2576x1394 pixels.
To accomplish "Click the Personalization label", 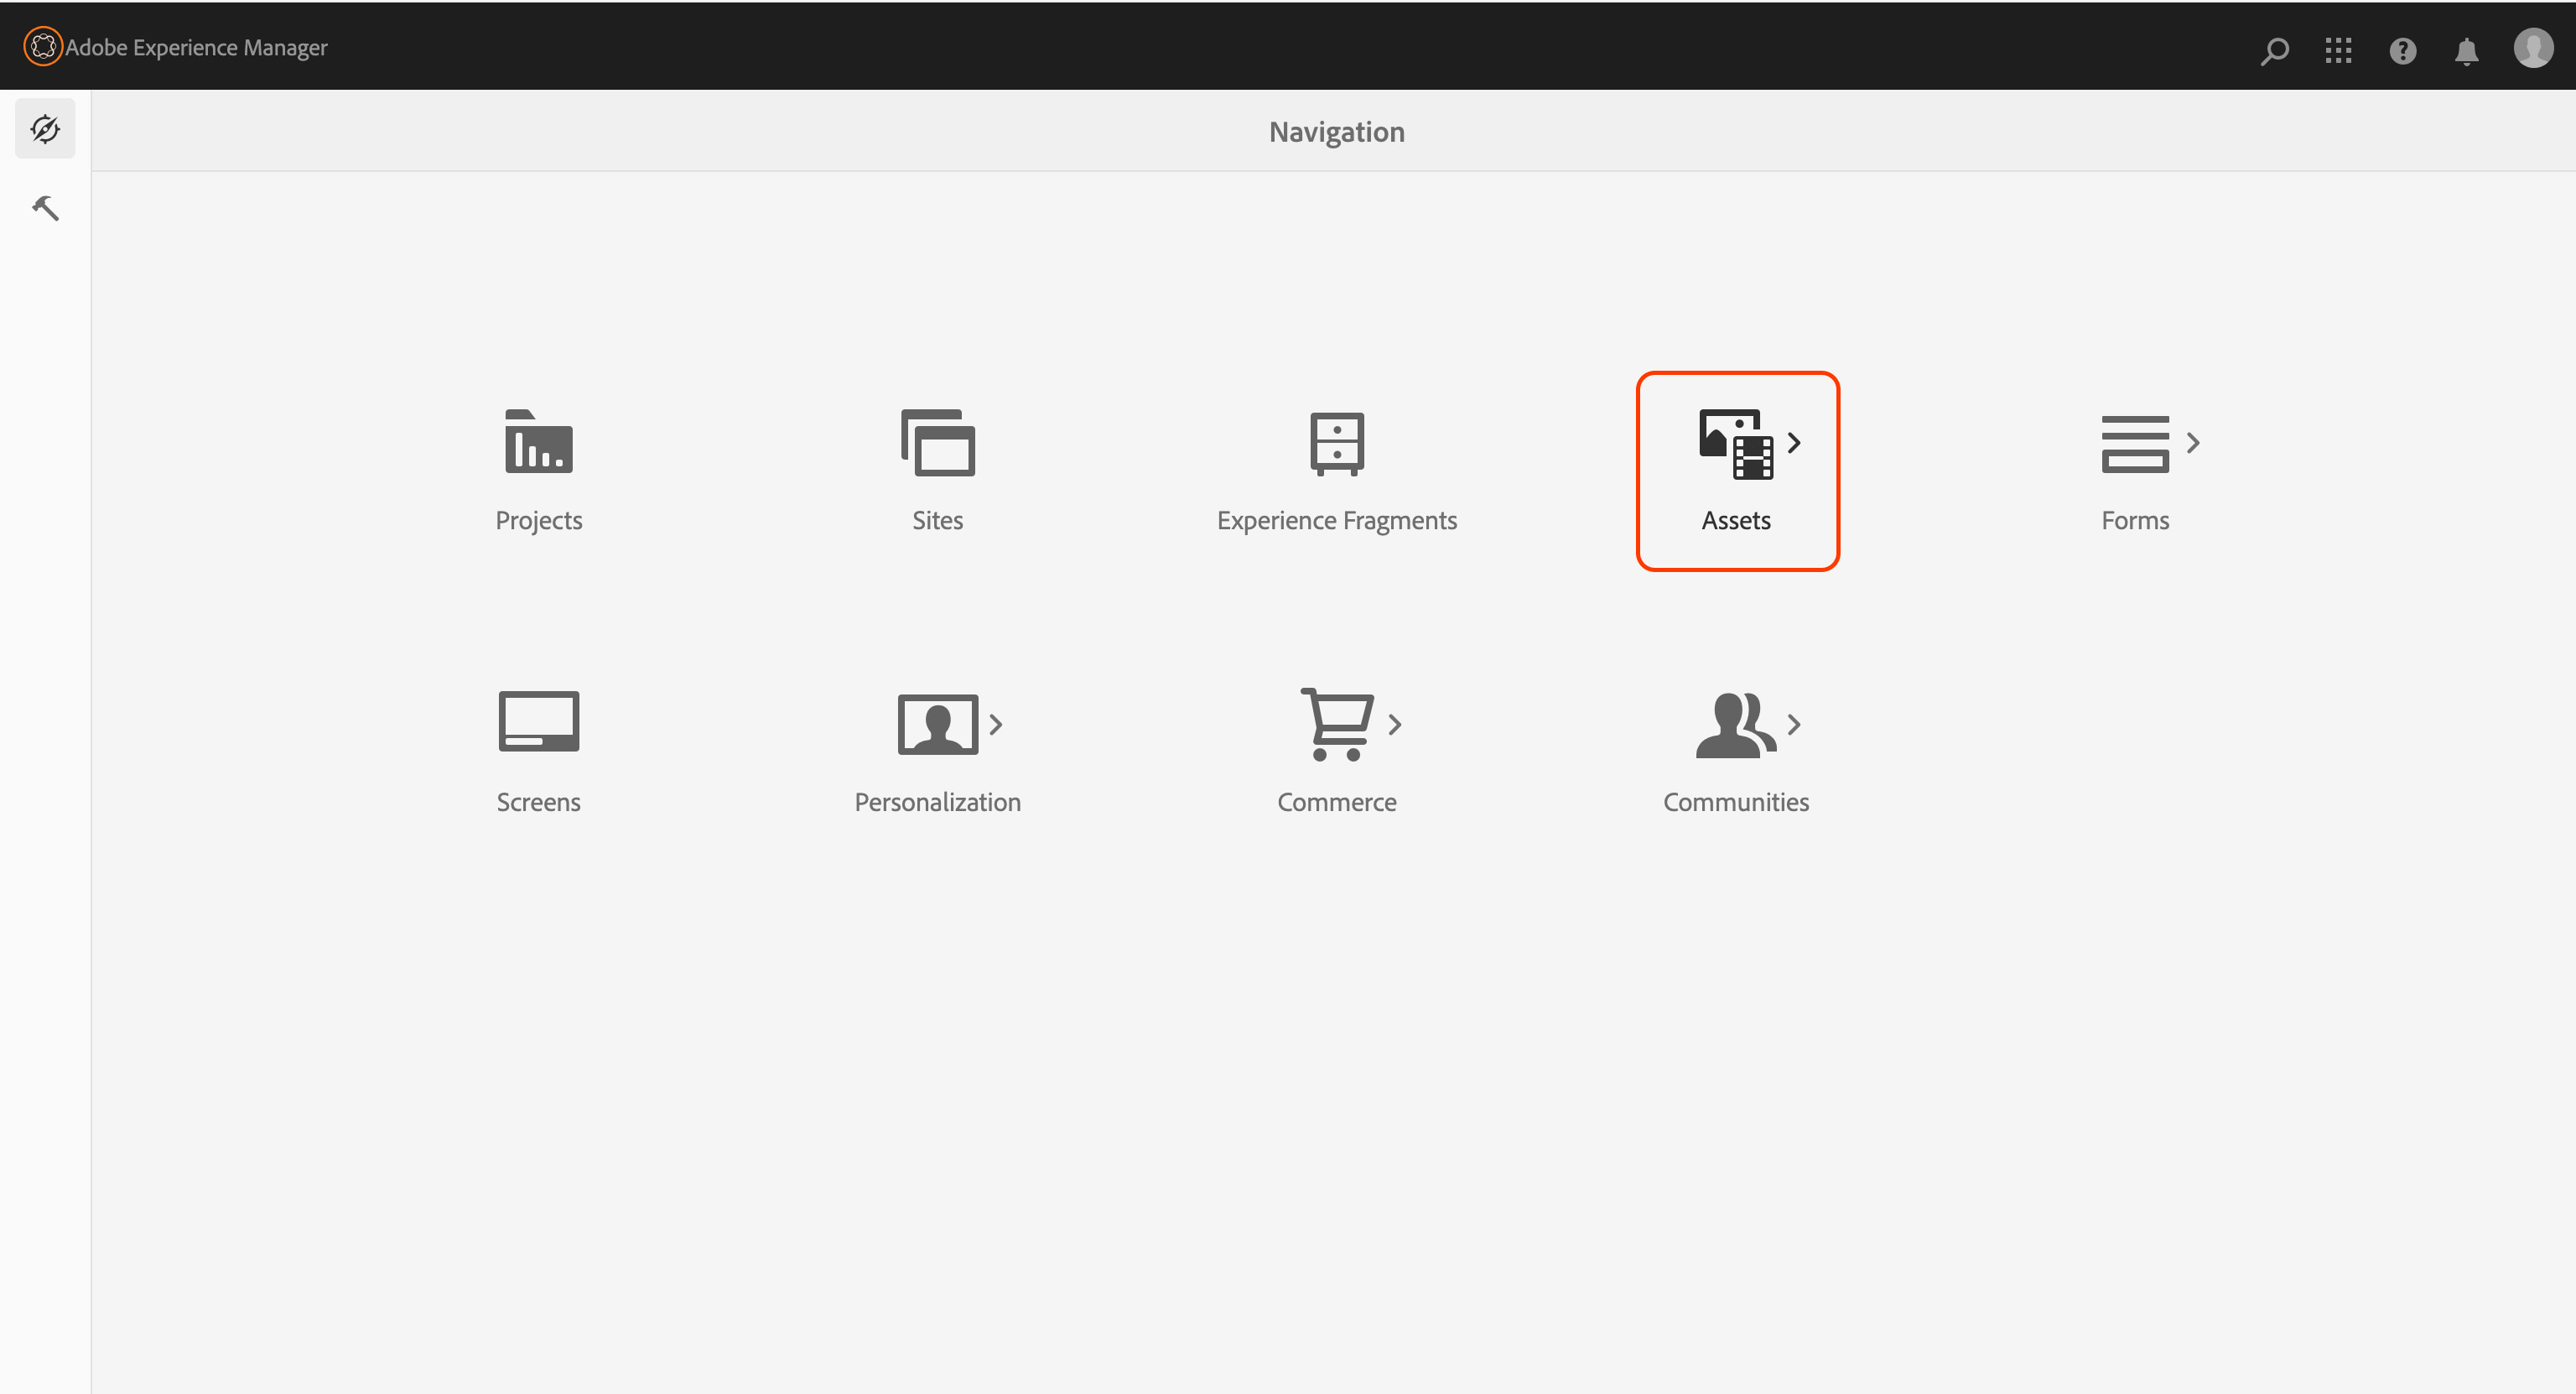I will [938, 802].
